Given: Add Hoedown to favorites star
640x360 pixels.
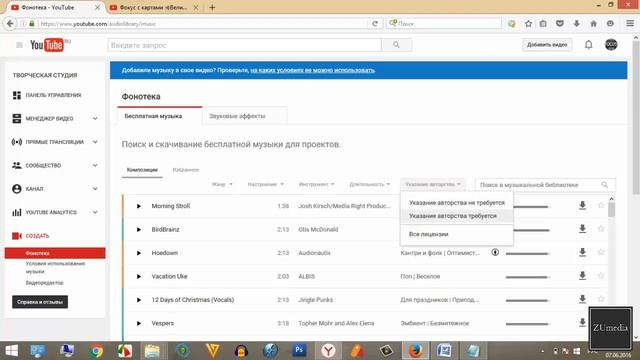Looking at the screenshot, I should [x=600, y=252].
